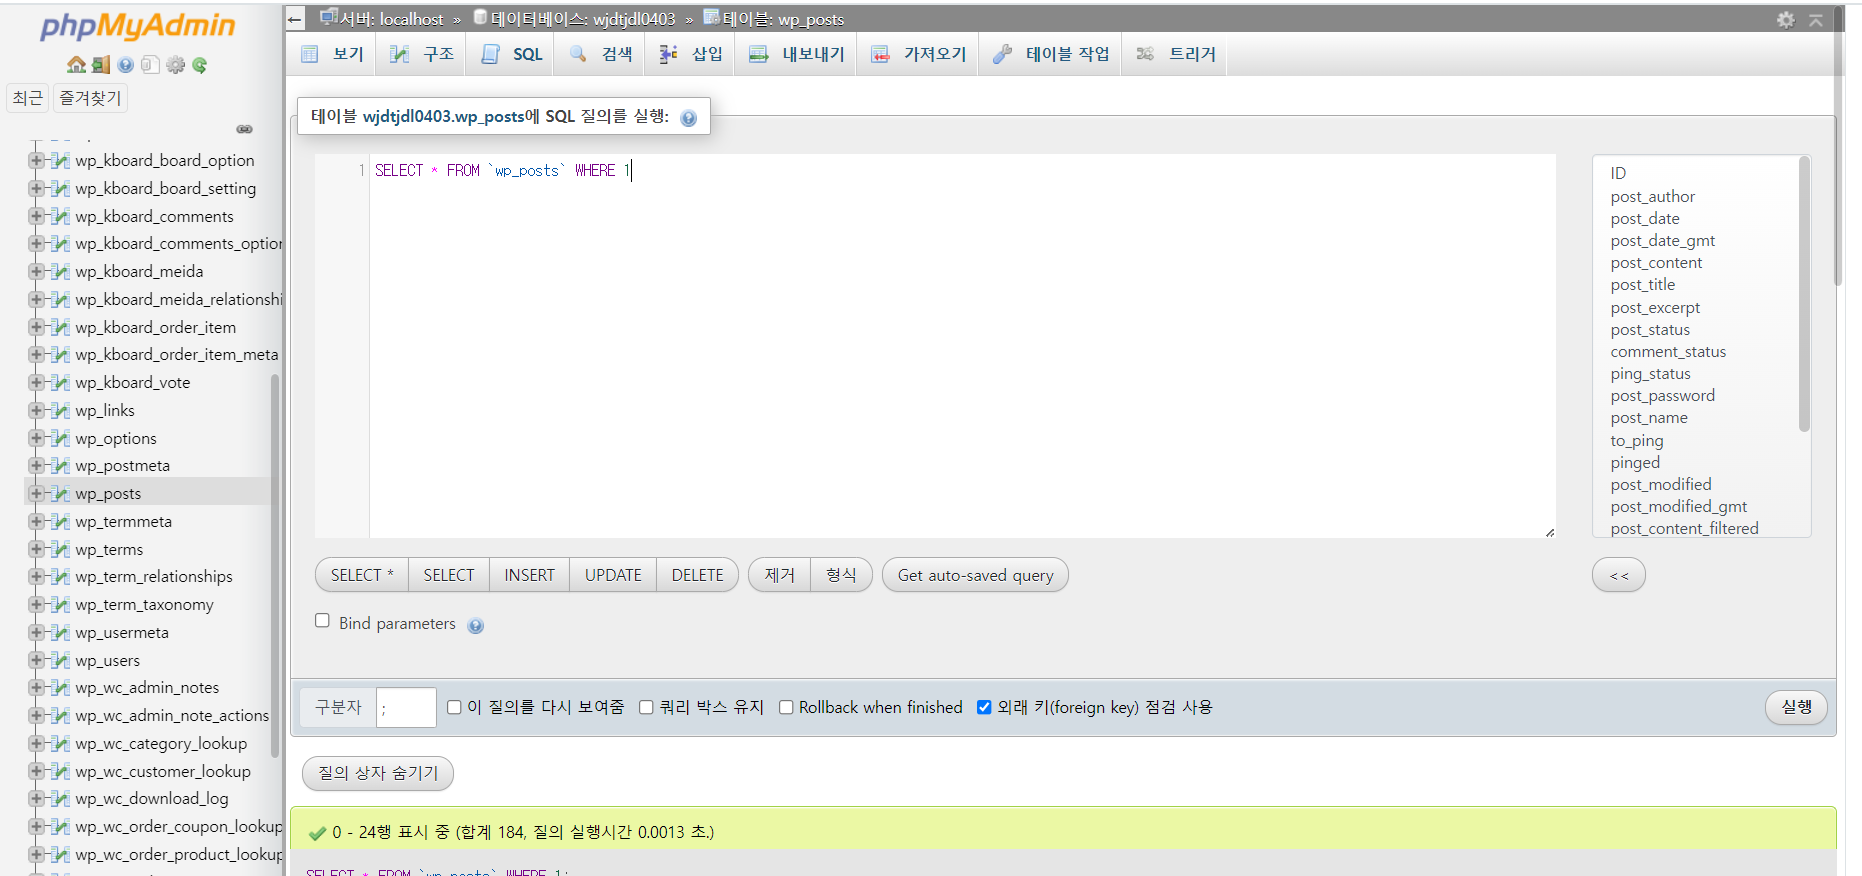Viewport: 1862px width, 876px height.
Task: Collapse top menu with double-arrow icon
Action: [1816, 19]
